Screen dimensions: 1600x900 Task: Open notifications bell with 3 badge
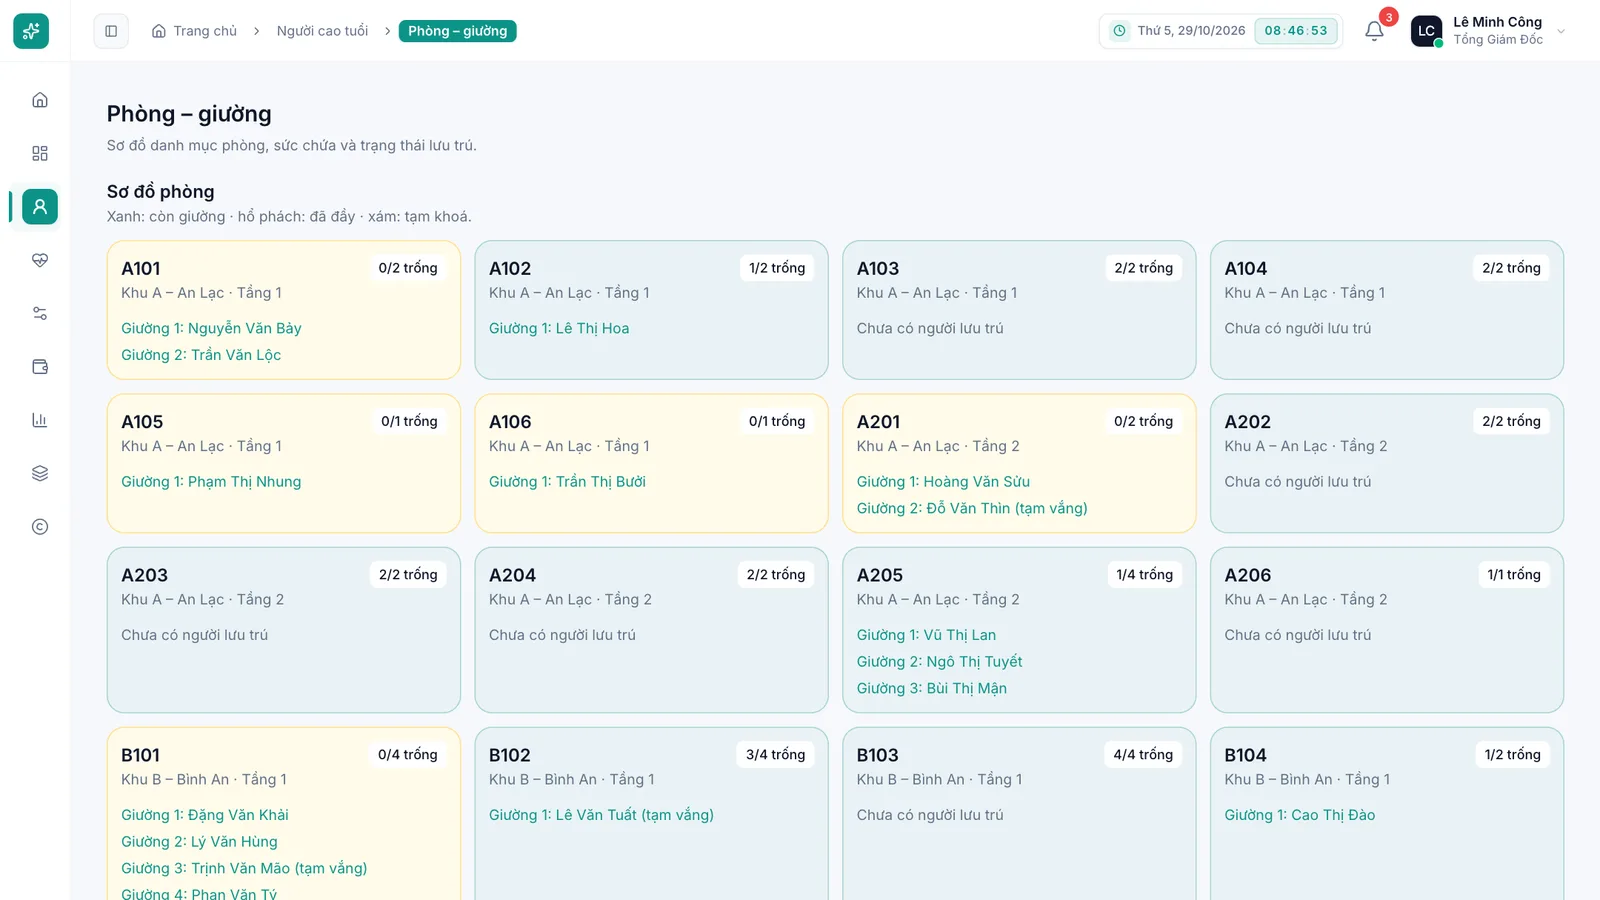coord(1375,31)
